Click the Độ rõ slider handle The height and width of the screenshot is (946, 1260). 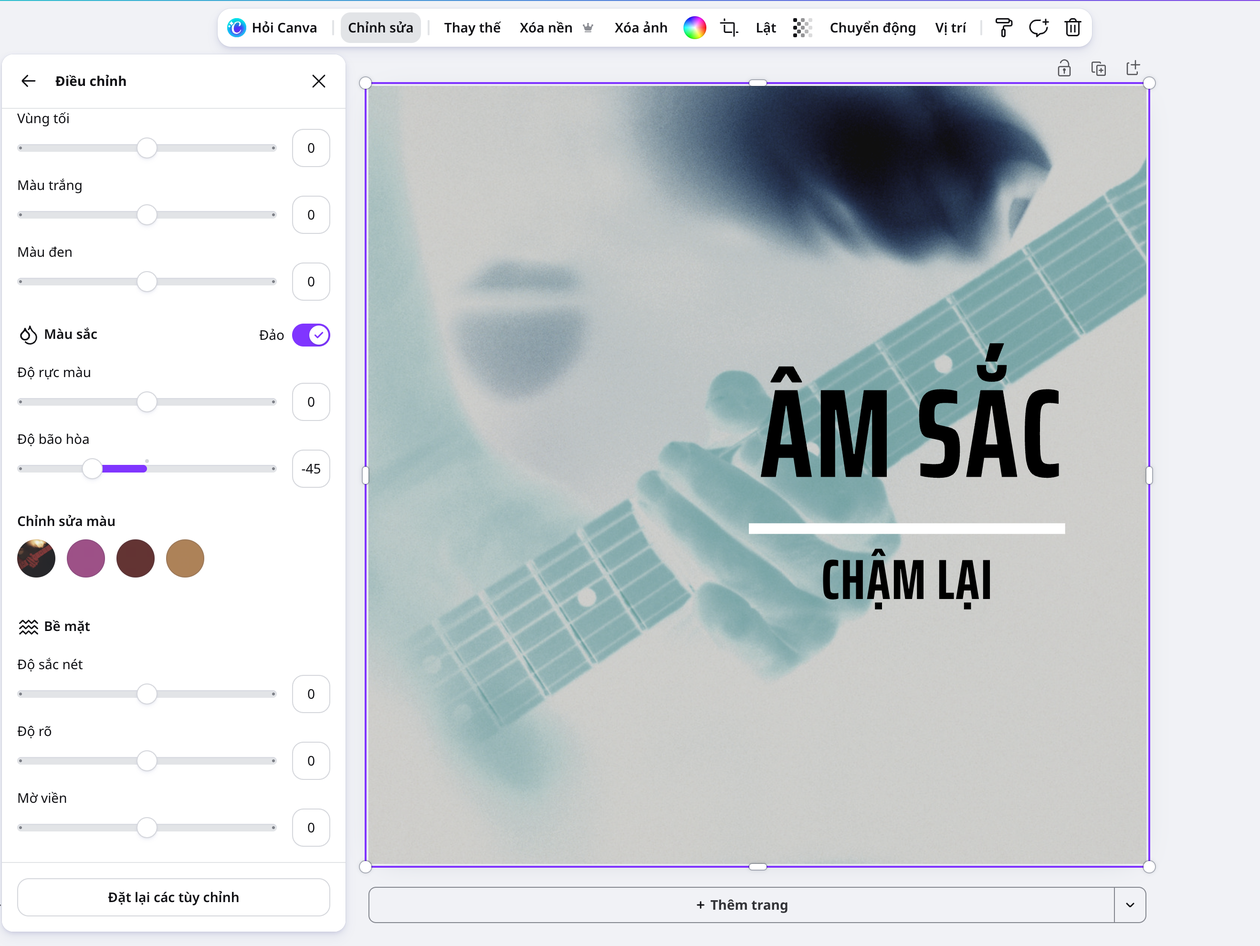[x=147, y=761]
